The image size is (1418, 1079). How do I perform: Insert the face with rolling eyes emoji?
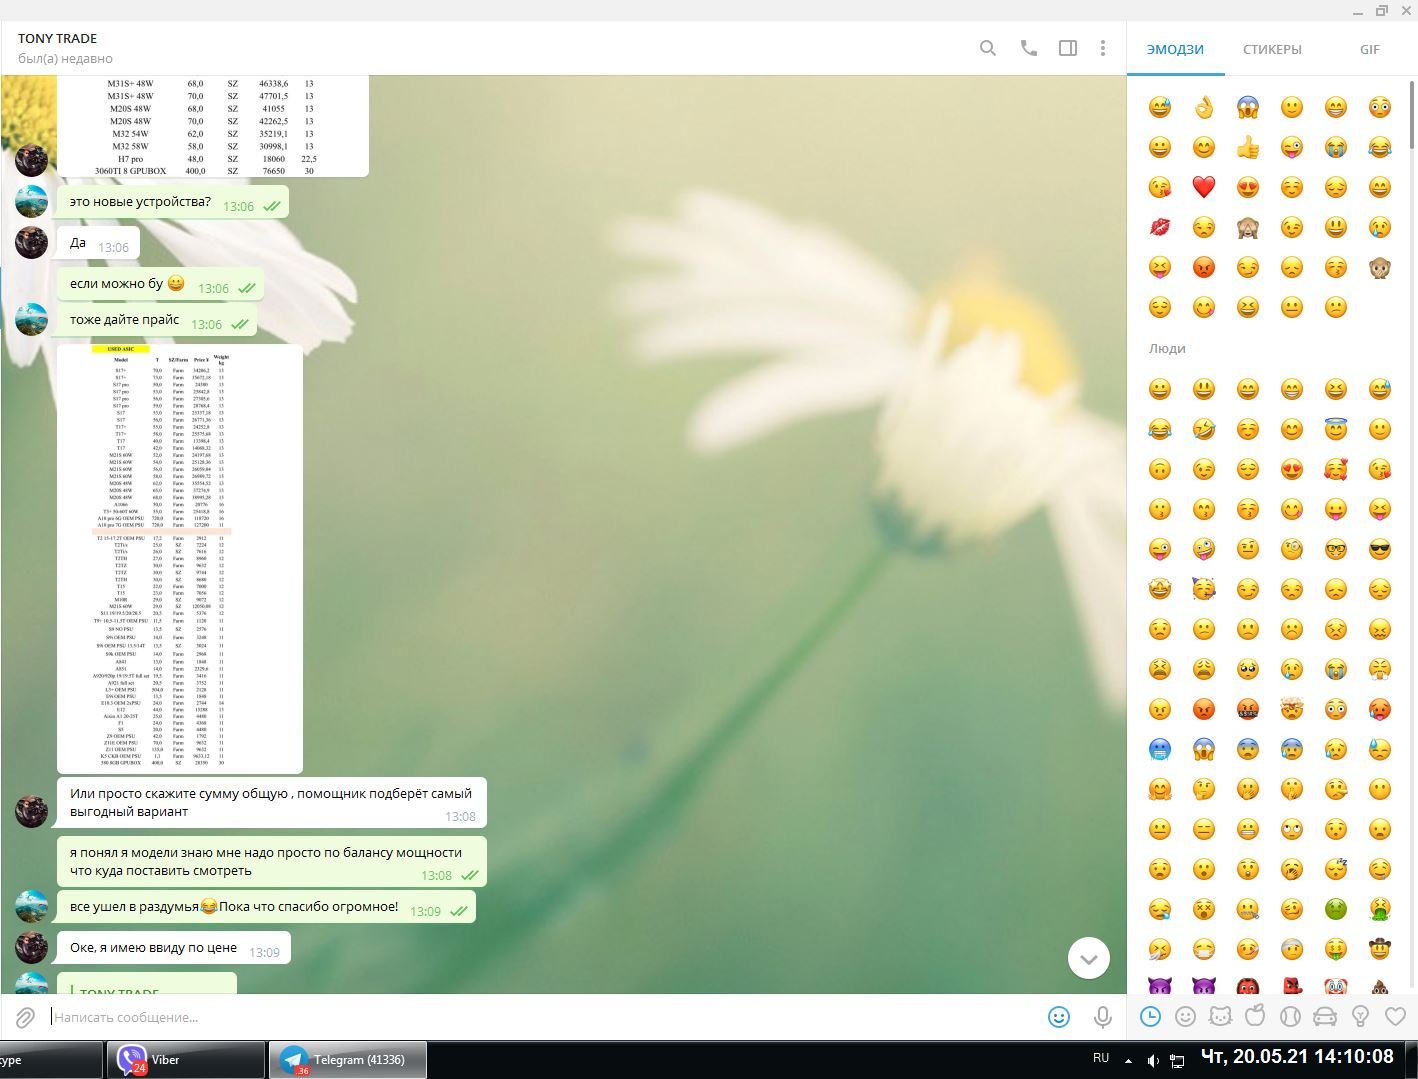(x=1292, y=829)
